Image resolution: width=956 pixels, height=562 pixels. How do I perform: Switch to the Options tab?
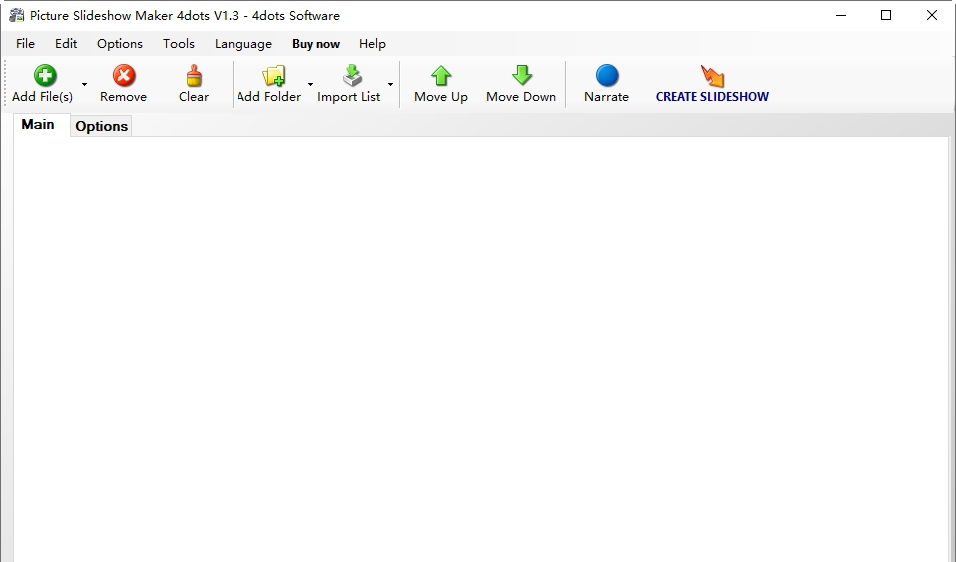tap(101, 126)
